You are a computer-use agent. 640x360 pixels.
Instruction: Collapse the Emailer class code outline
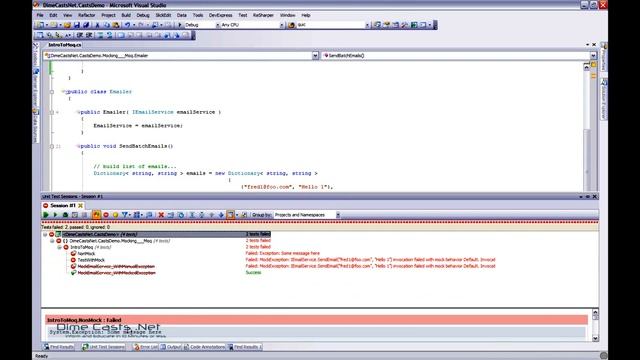(52, 92)
